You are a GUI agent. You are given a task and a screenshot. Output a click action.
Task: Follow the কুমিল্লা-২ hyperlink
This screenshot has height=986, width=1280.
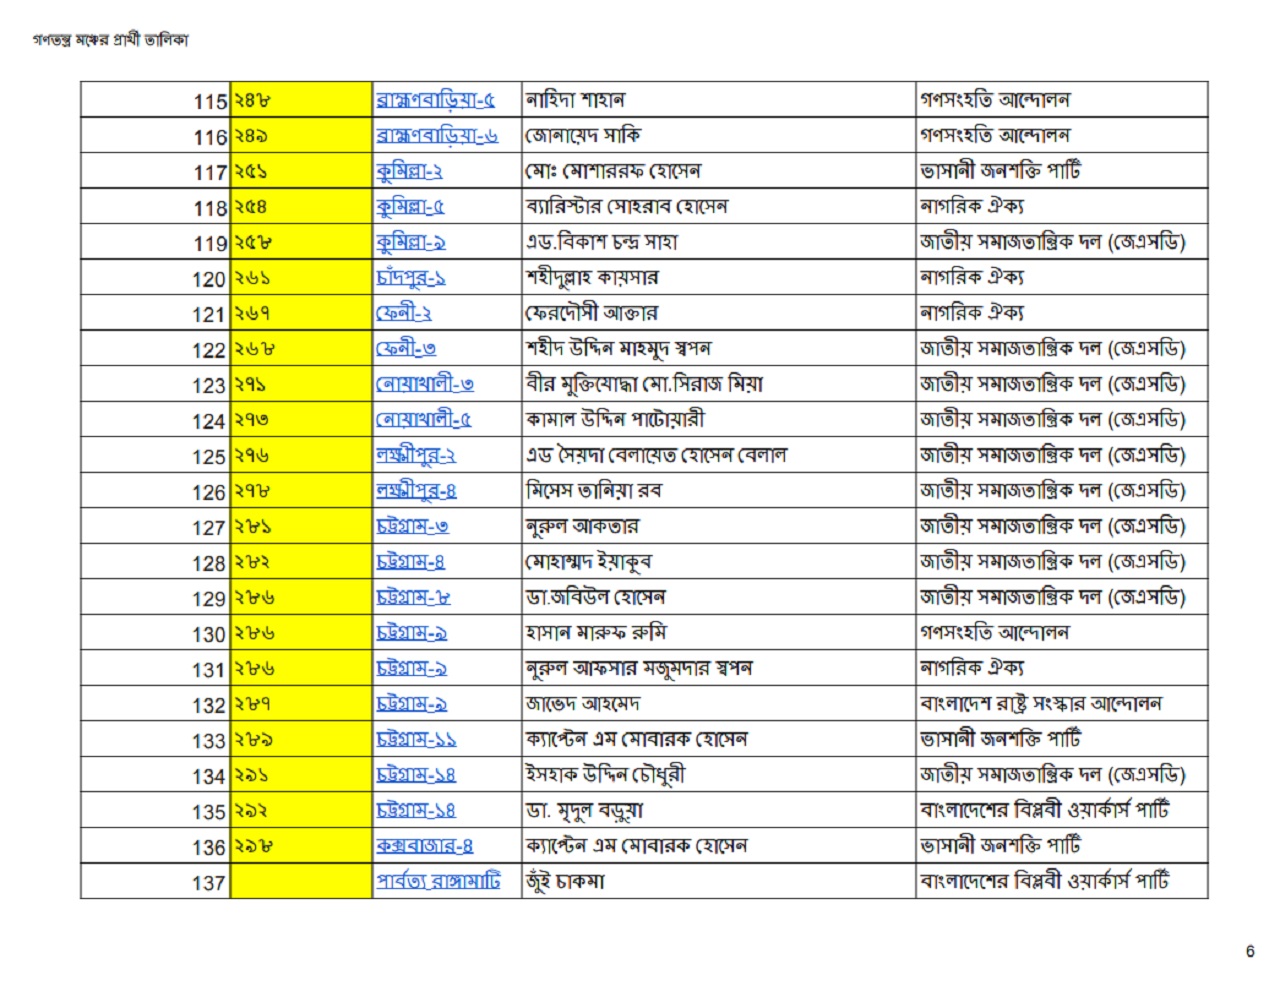click(x=409, y=171)
